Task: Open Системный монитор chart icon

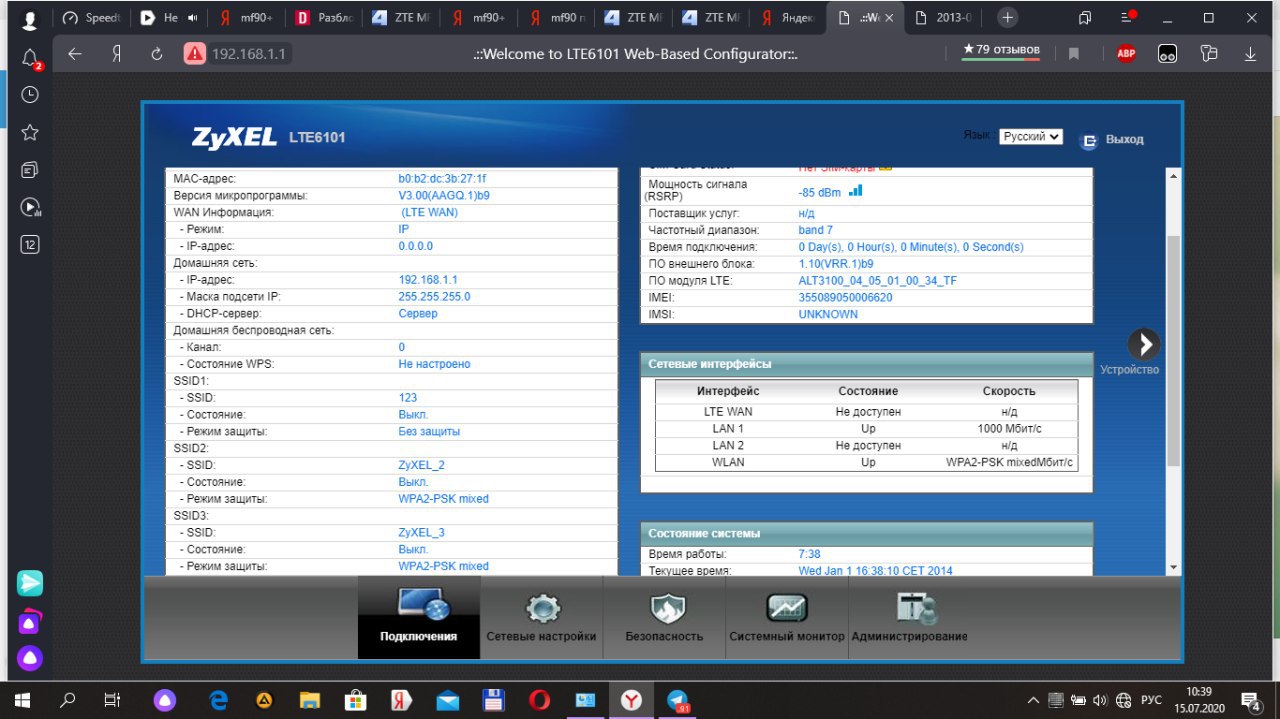Action: [787, 607]
